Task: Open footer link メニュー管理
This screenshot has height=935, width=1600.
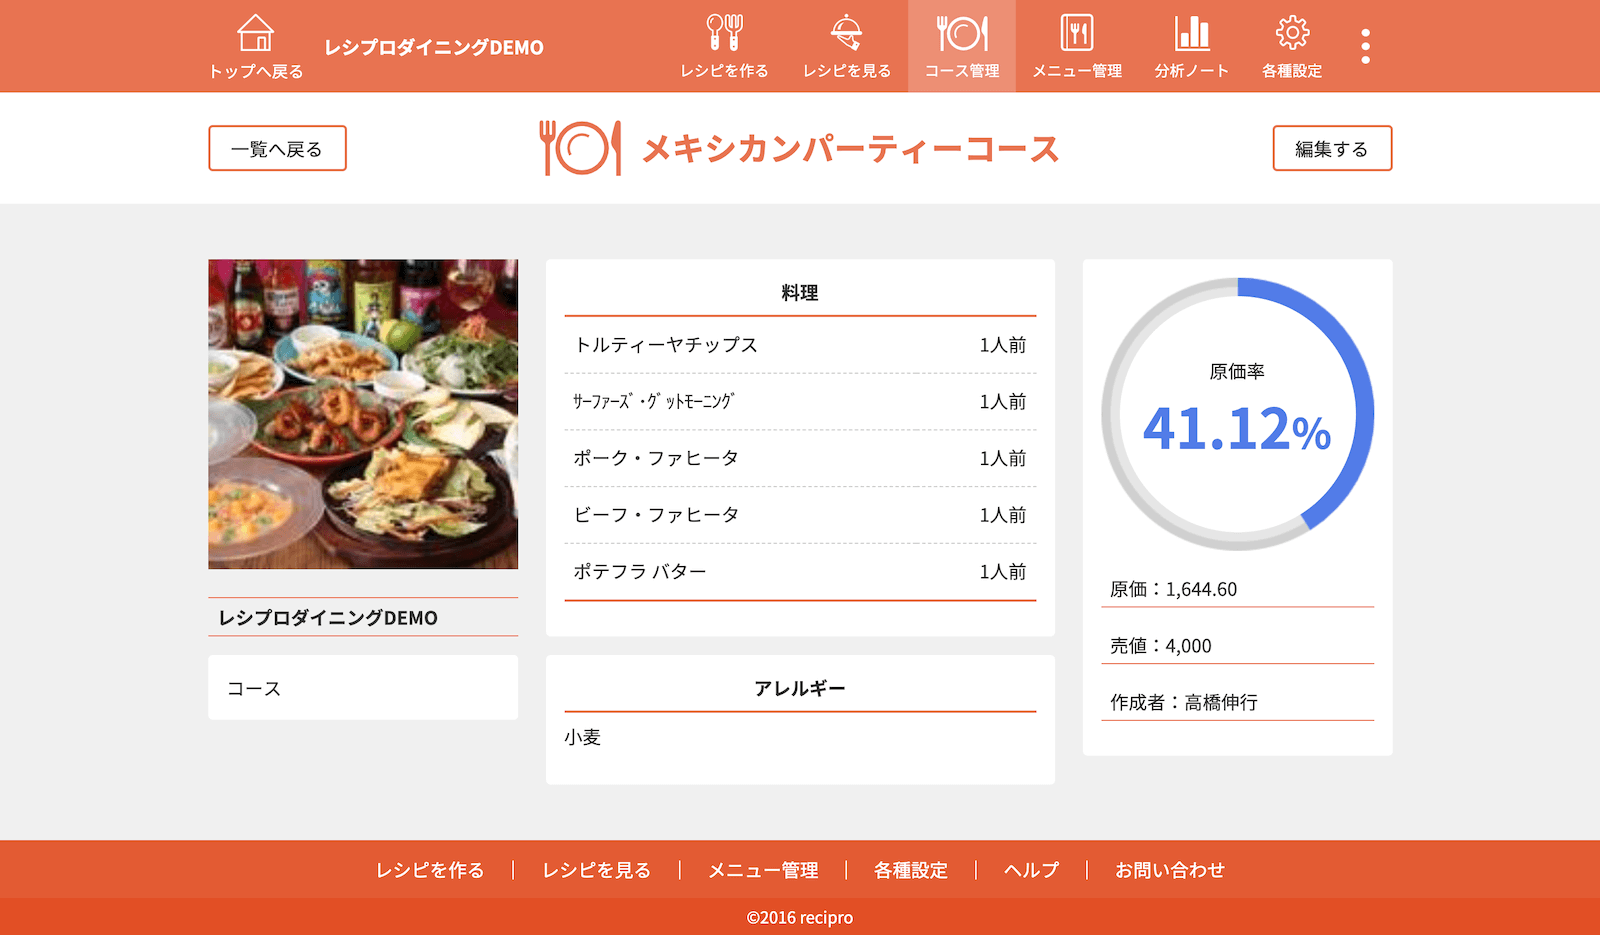Action: (762, 870)
